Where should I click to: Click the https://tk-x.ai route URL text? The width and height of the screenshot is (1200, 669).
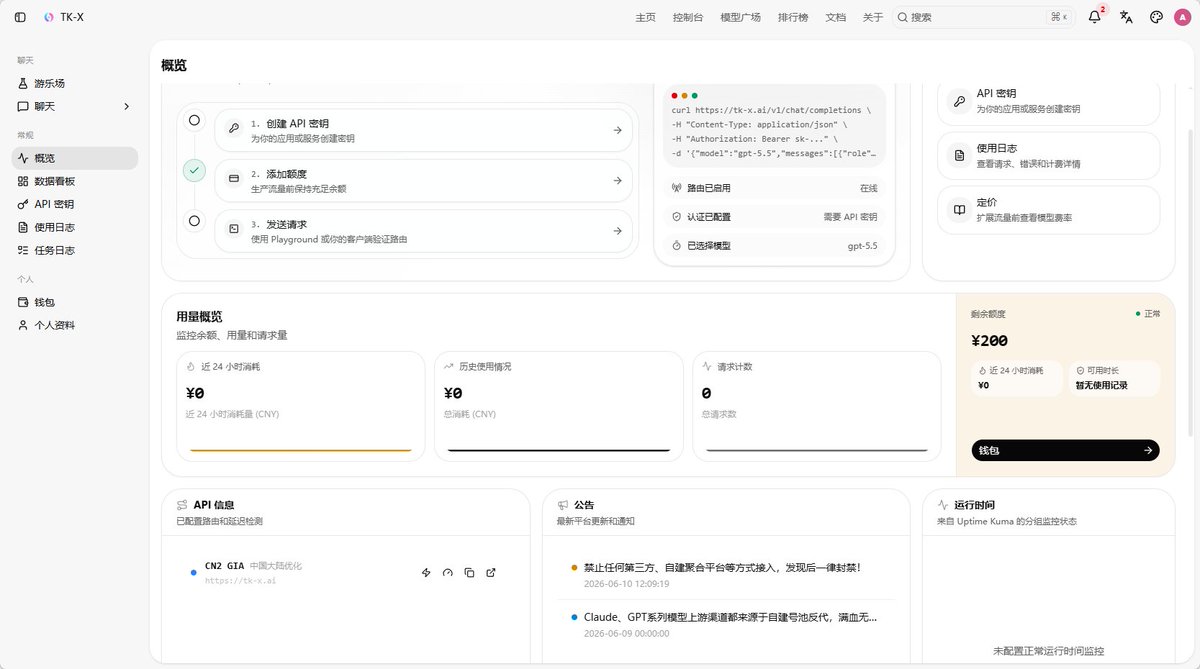240,580
